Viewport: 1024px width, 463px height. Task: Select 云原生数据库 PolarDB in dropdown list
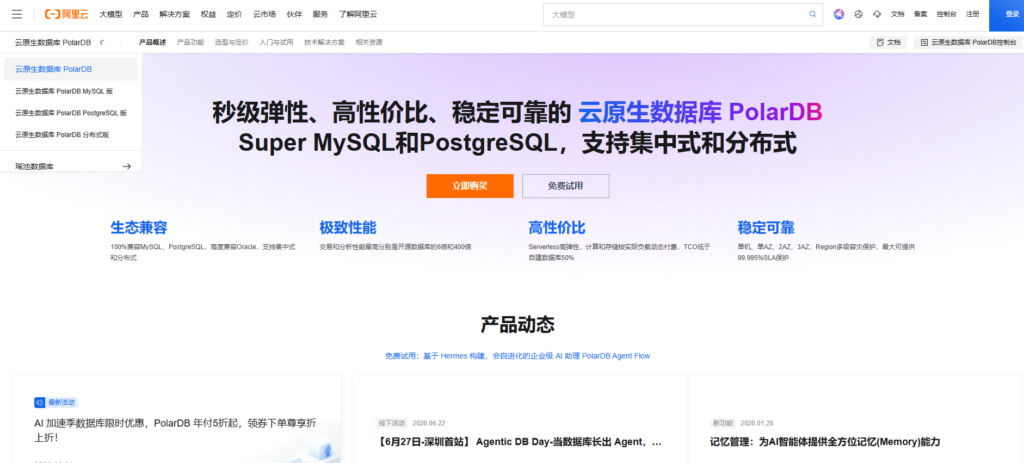click(71, 69)
